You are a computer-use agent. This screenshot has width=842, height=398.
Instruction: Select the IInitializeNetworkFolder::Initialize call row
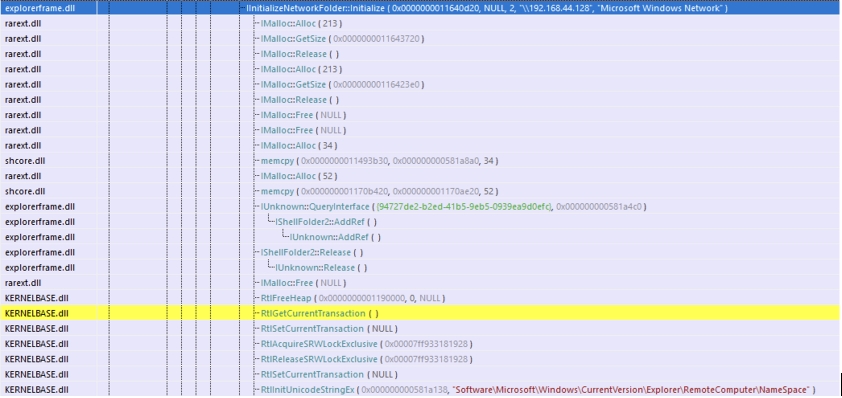pos(421,8)
